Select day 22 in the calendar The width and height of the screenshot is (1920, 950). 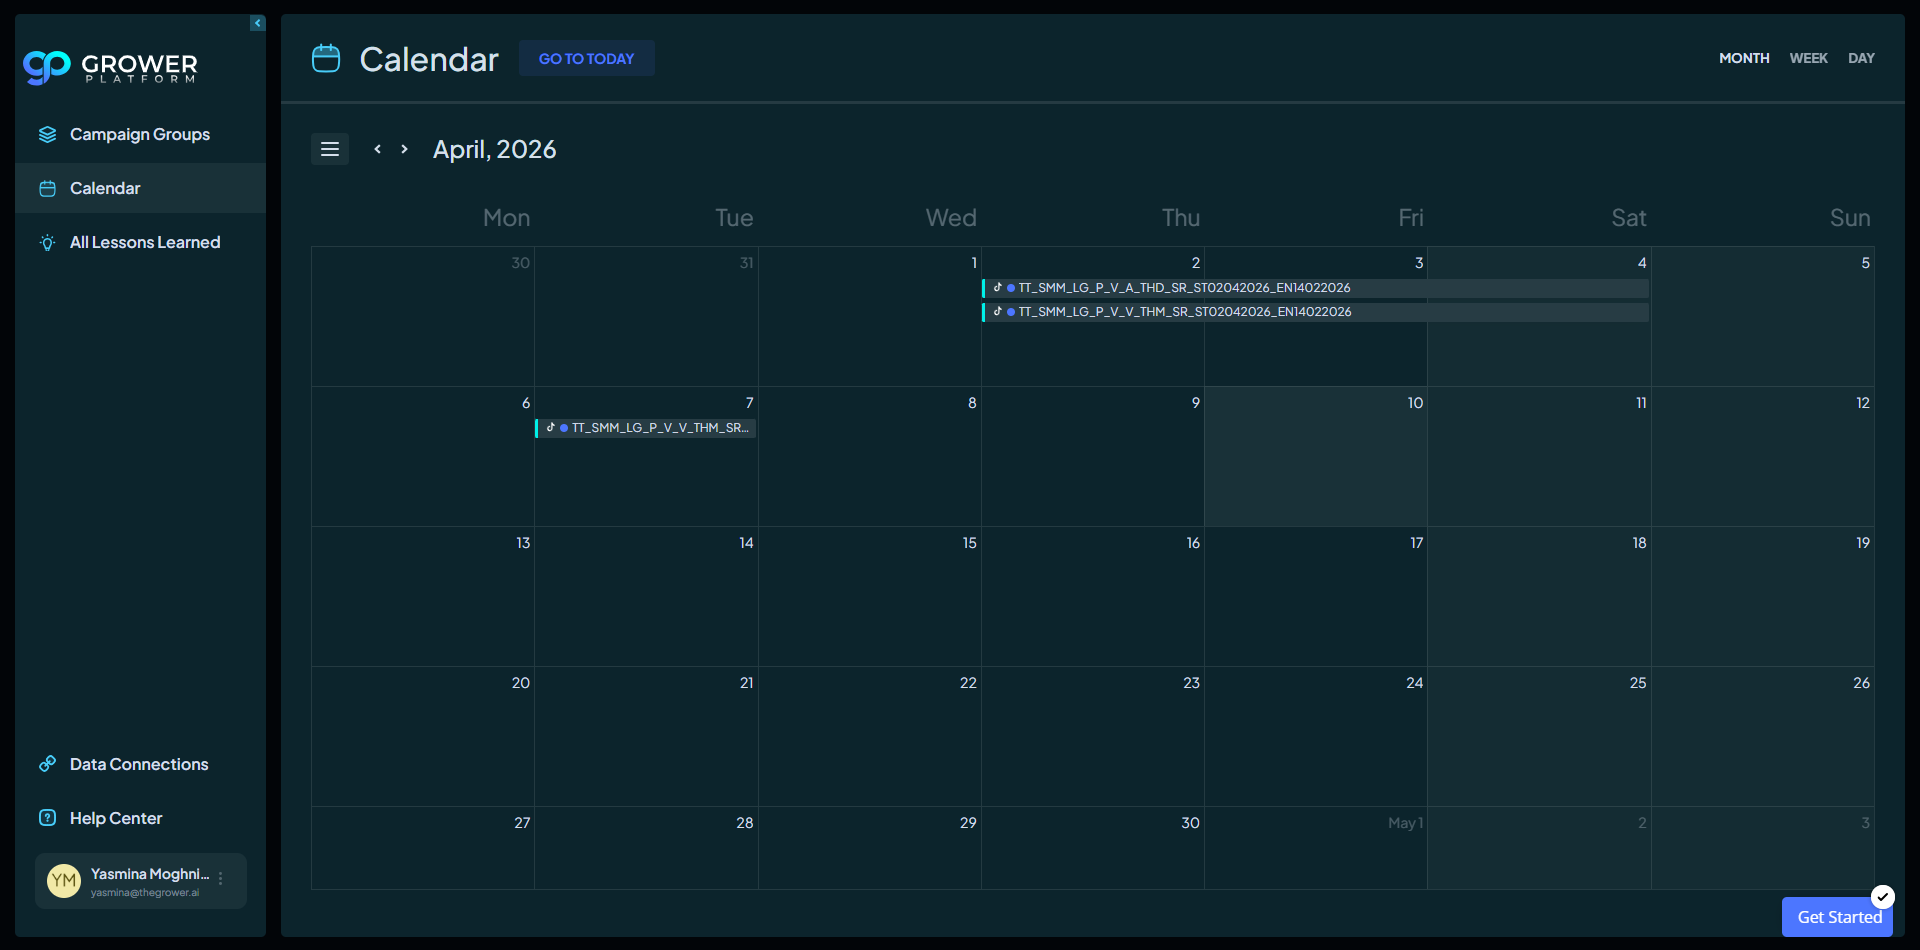870,736
